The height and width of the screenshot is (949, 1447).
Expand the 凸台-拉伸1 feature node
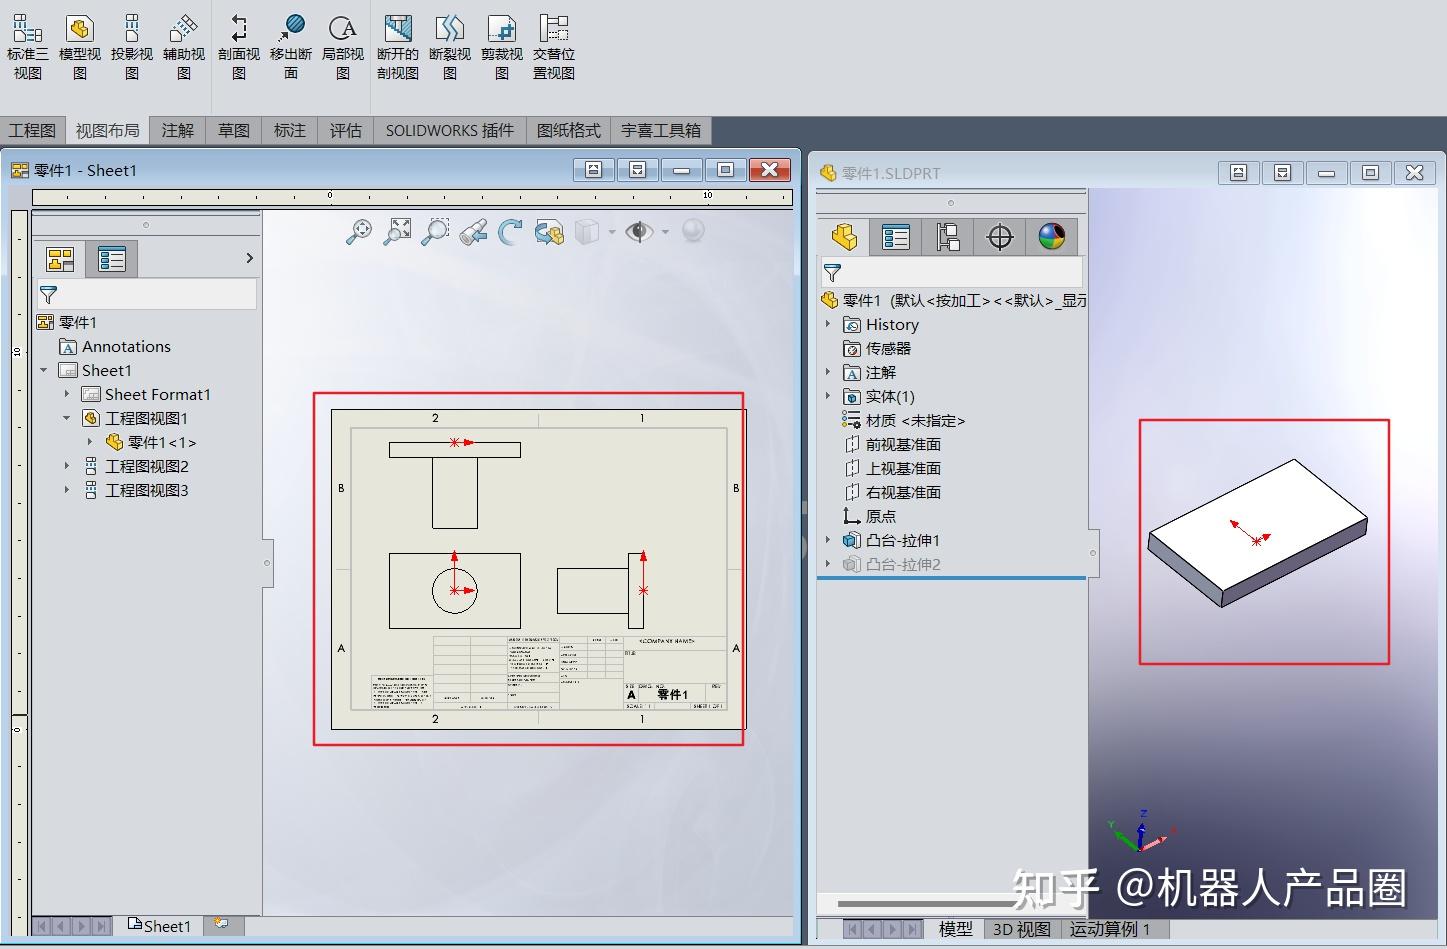point(828,540)
